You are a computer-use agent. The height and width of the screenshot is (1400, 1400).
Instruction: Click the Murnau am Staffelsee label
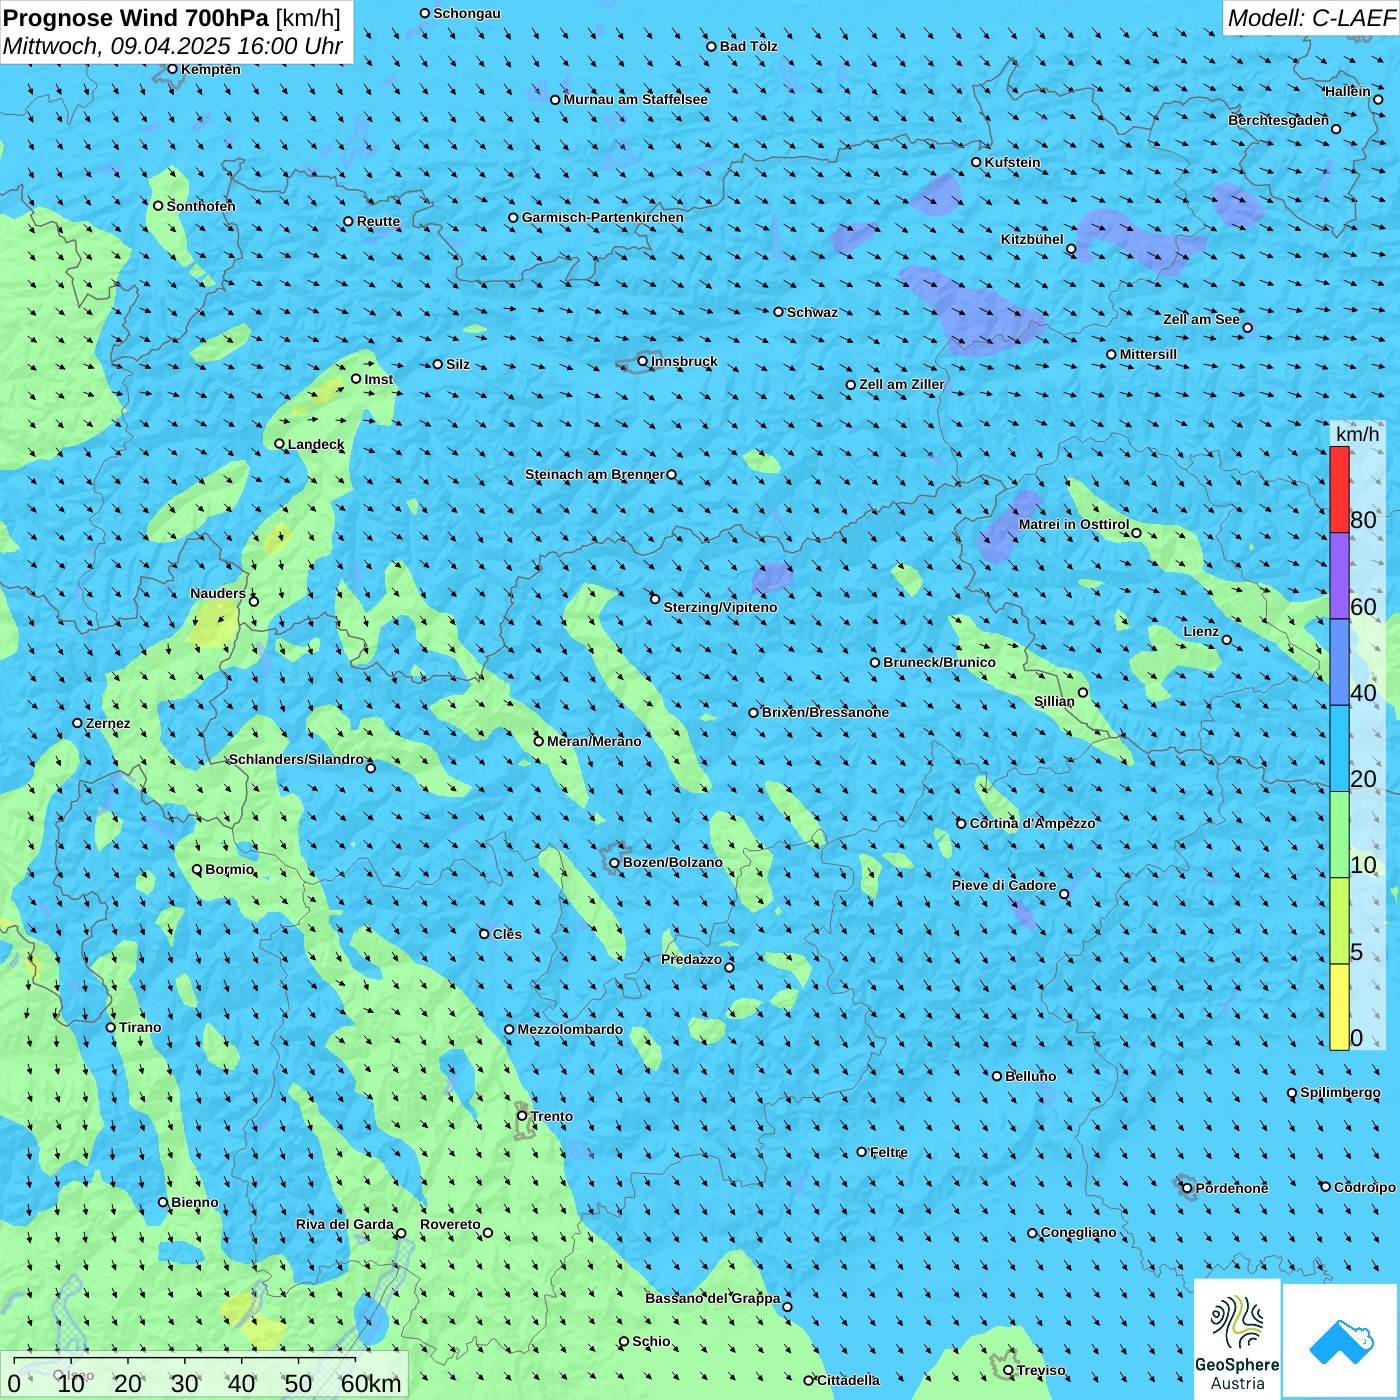[635, 100]
